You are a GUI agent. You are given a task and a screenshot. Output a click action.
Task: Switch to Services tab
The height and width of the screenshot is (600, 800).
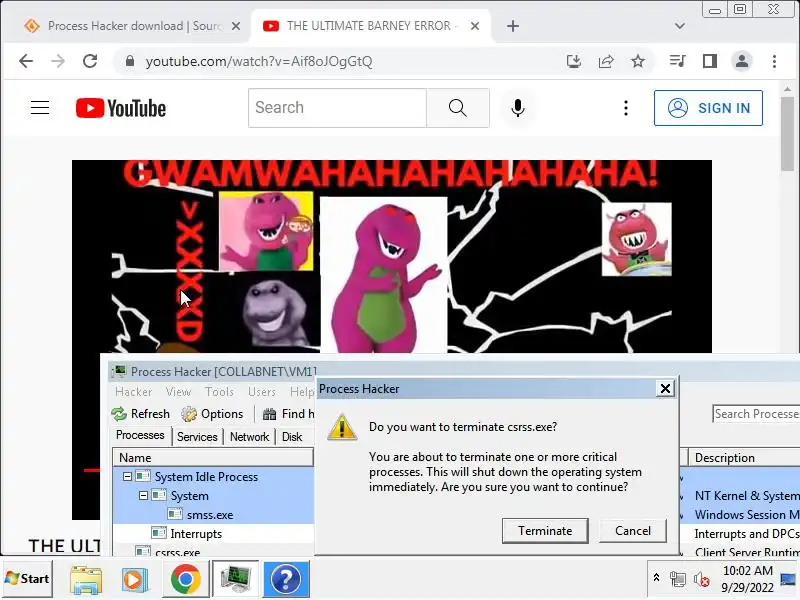click(x=197, y=437)
